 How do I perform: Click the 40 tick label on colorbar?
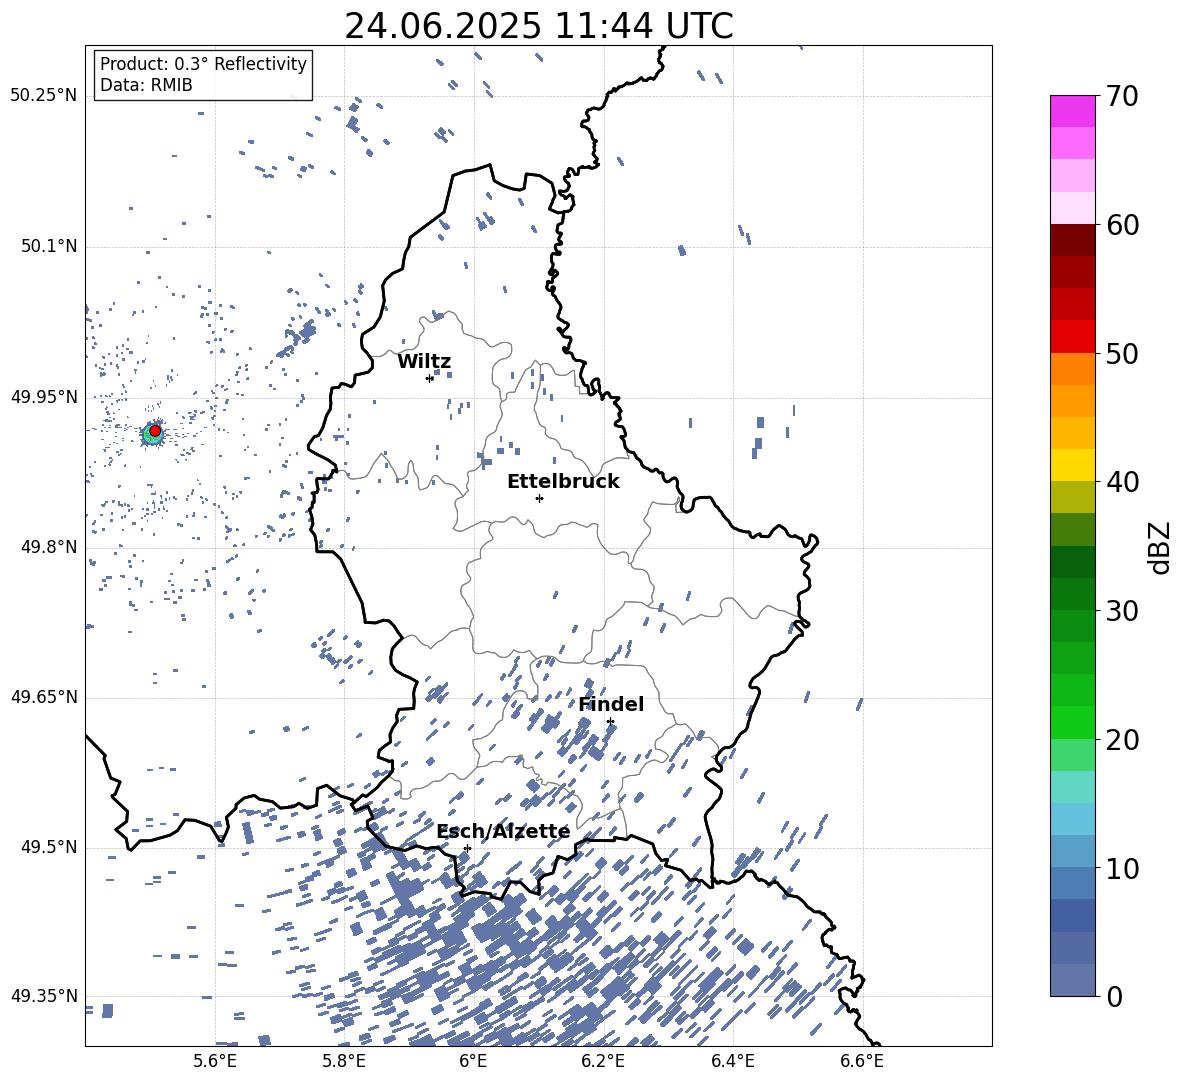(1122, 482)
